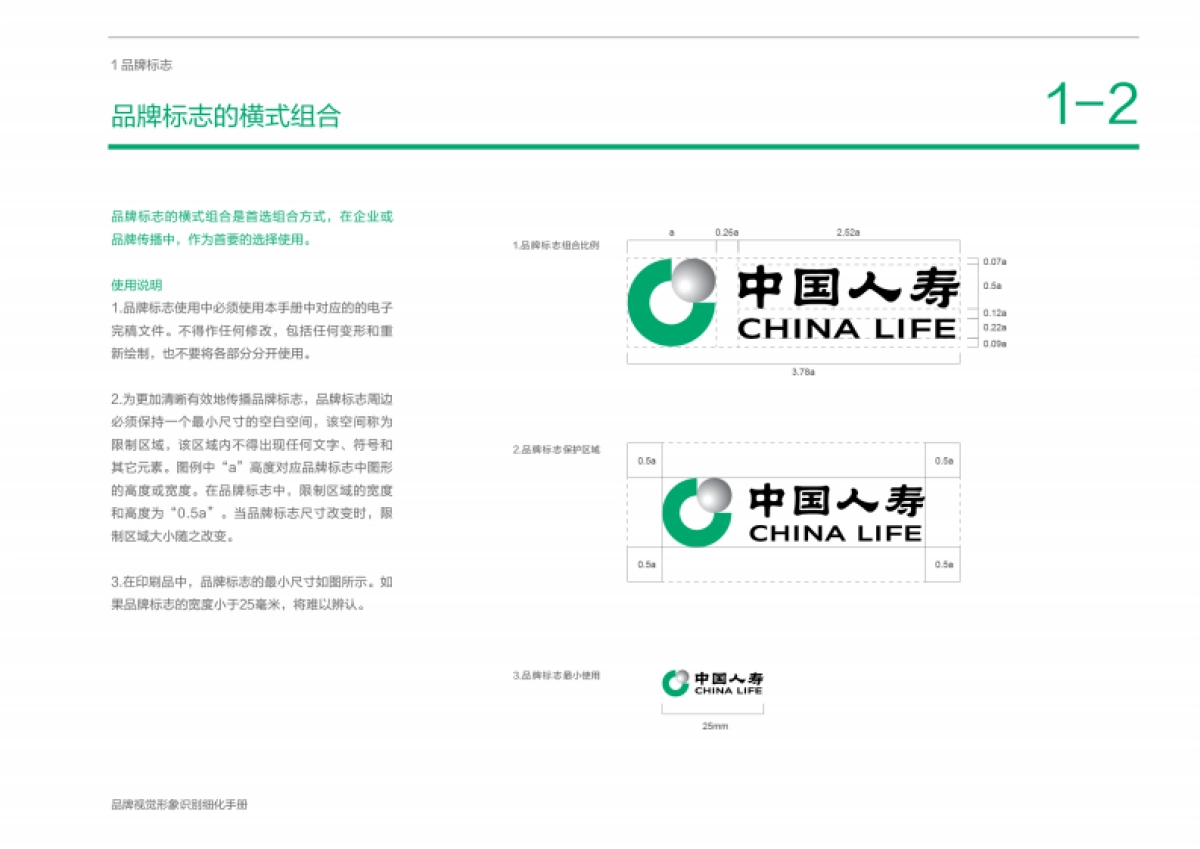Expand the dimension marker labeled '3.78a'

[x=802, y=371]
